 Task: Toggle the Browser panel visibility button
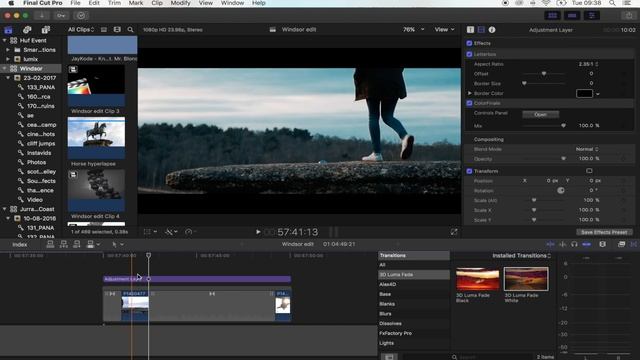552,16
